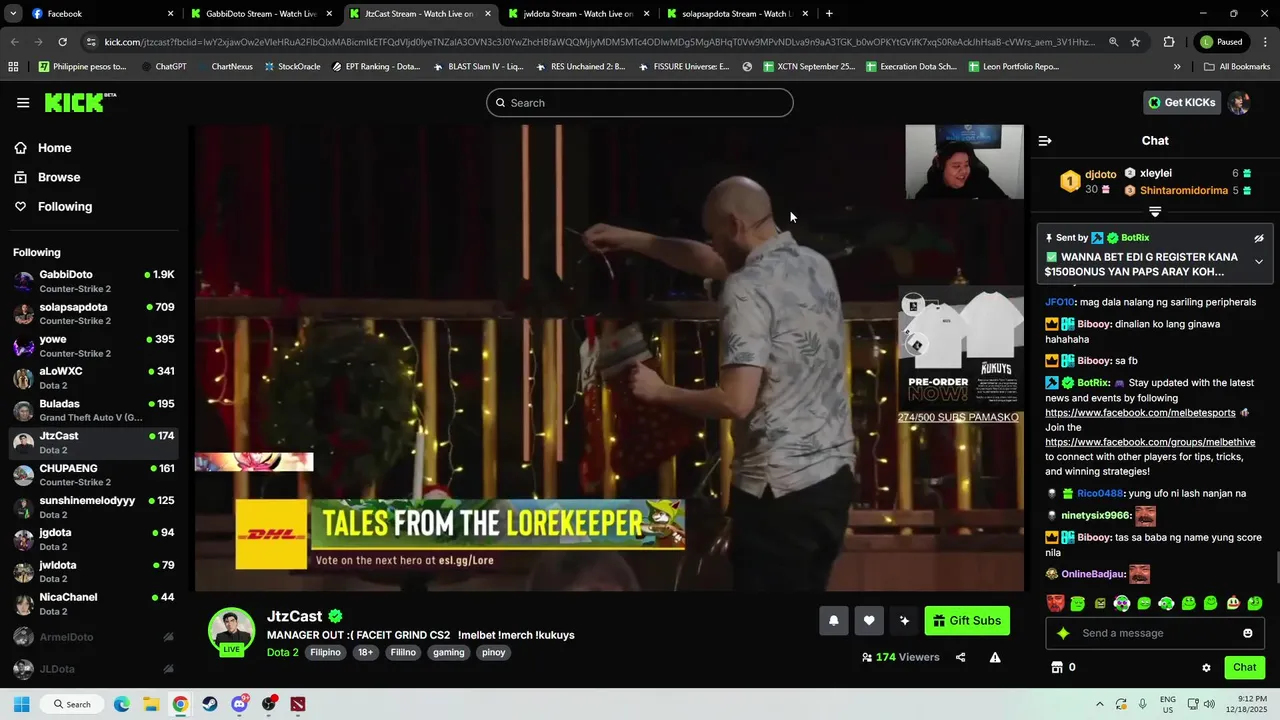The height and width of the screenshot is (720, 1280).
Task: Hide the pinned BotRix message
Action: [x=1259, y=238]
